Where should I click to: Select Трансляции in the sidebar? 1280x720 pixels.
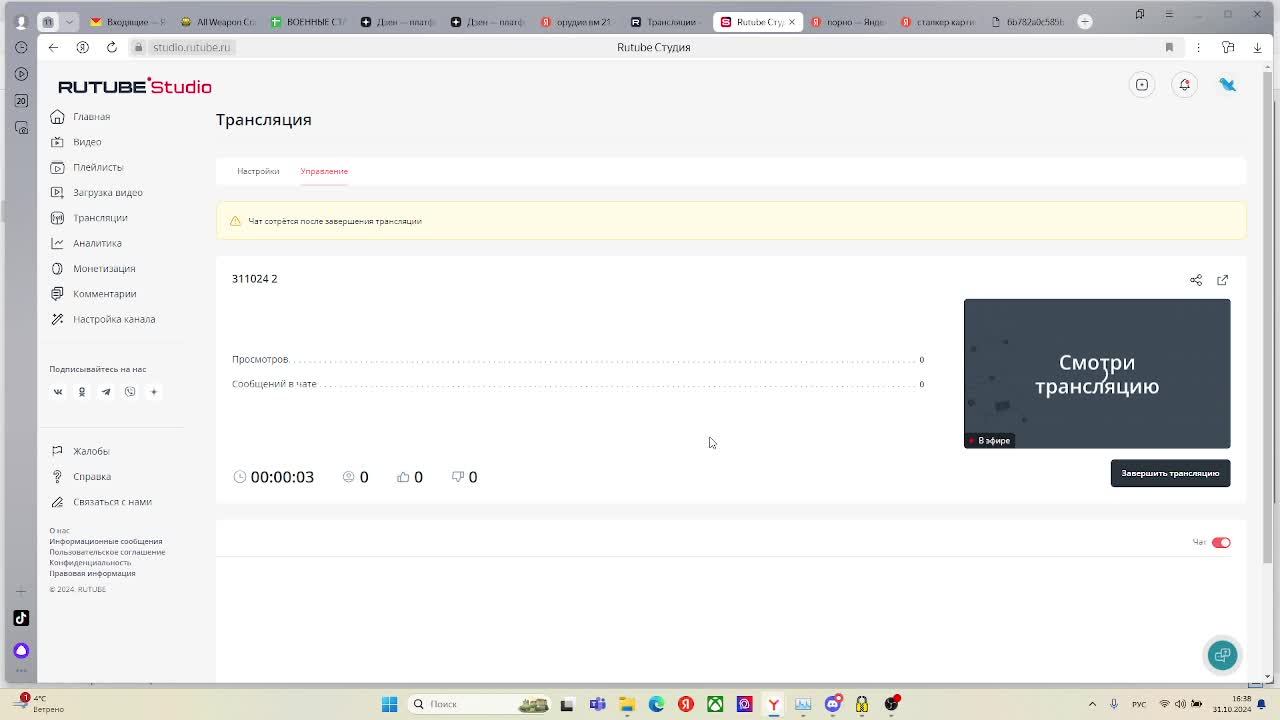tap(89, 218)
